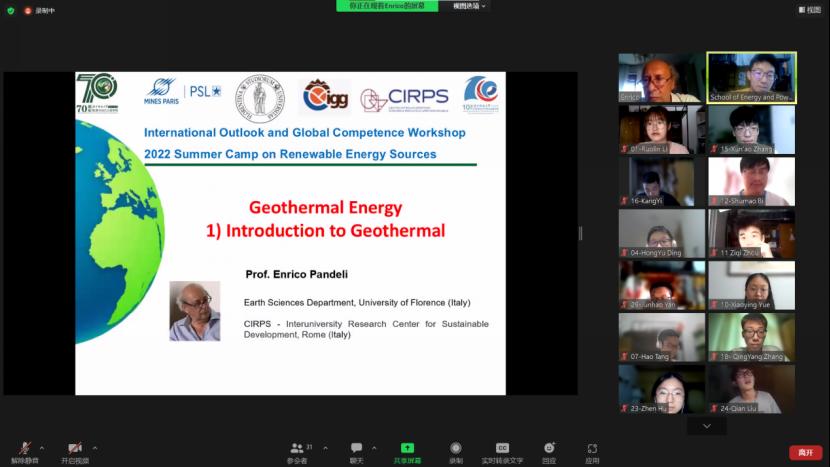Click the green Share Screen icon

tap(407, 449)
